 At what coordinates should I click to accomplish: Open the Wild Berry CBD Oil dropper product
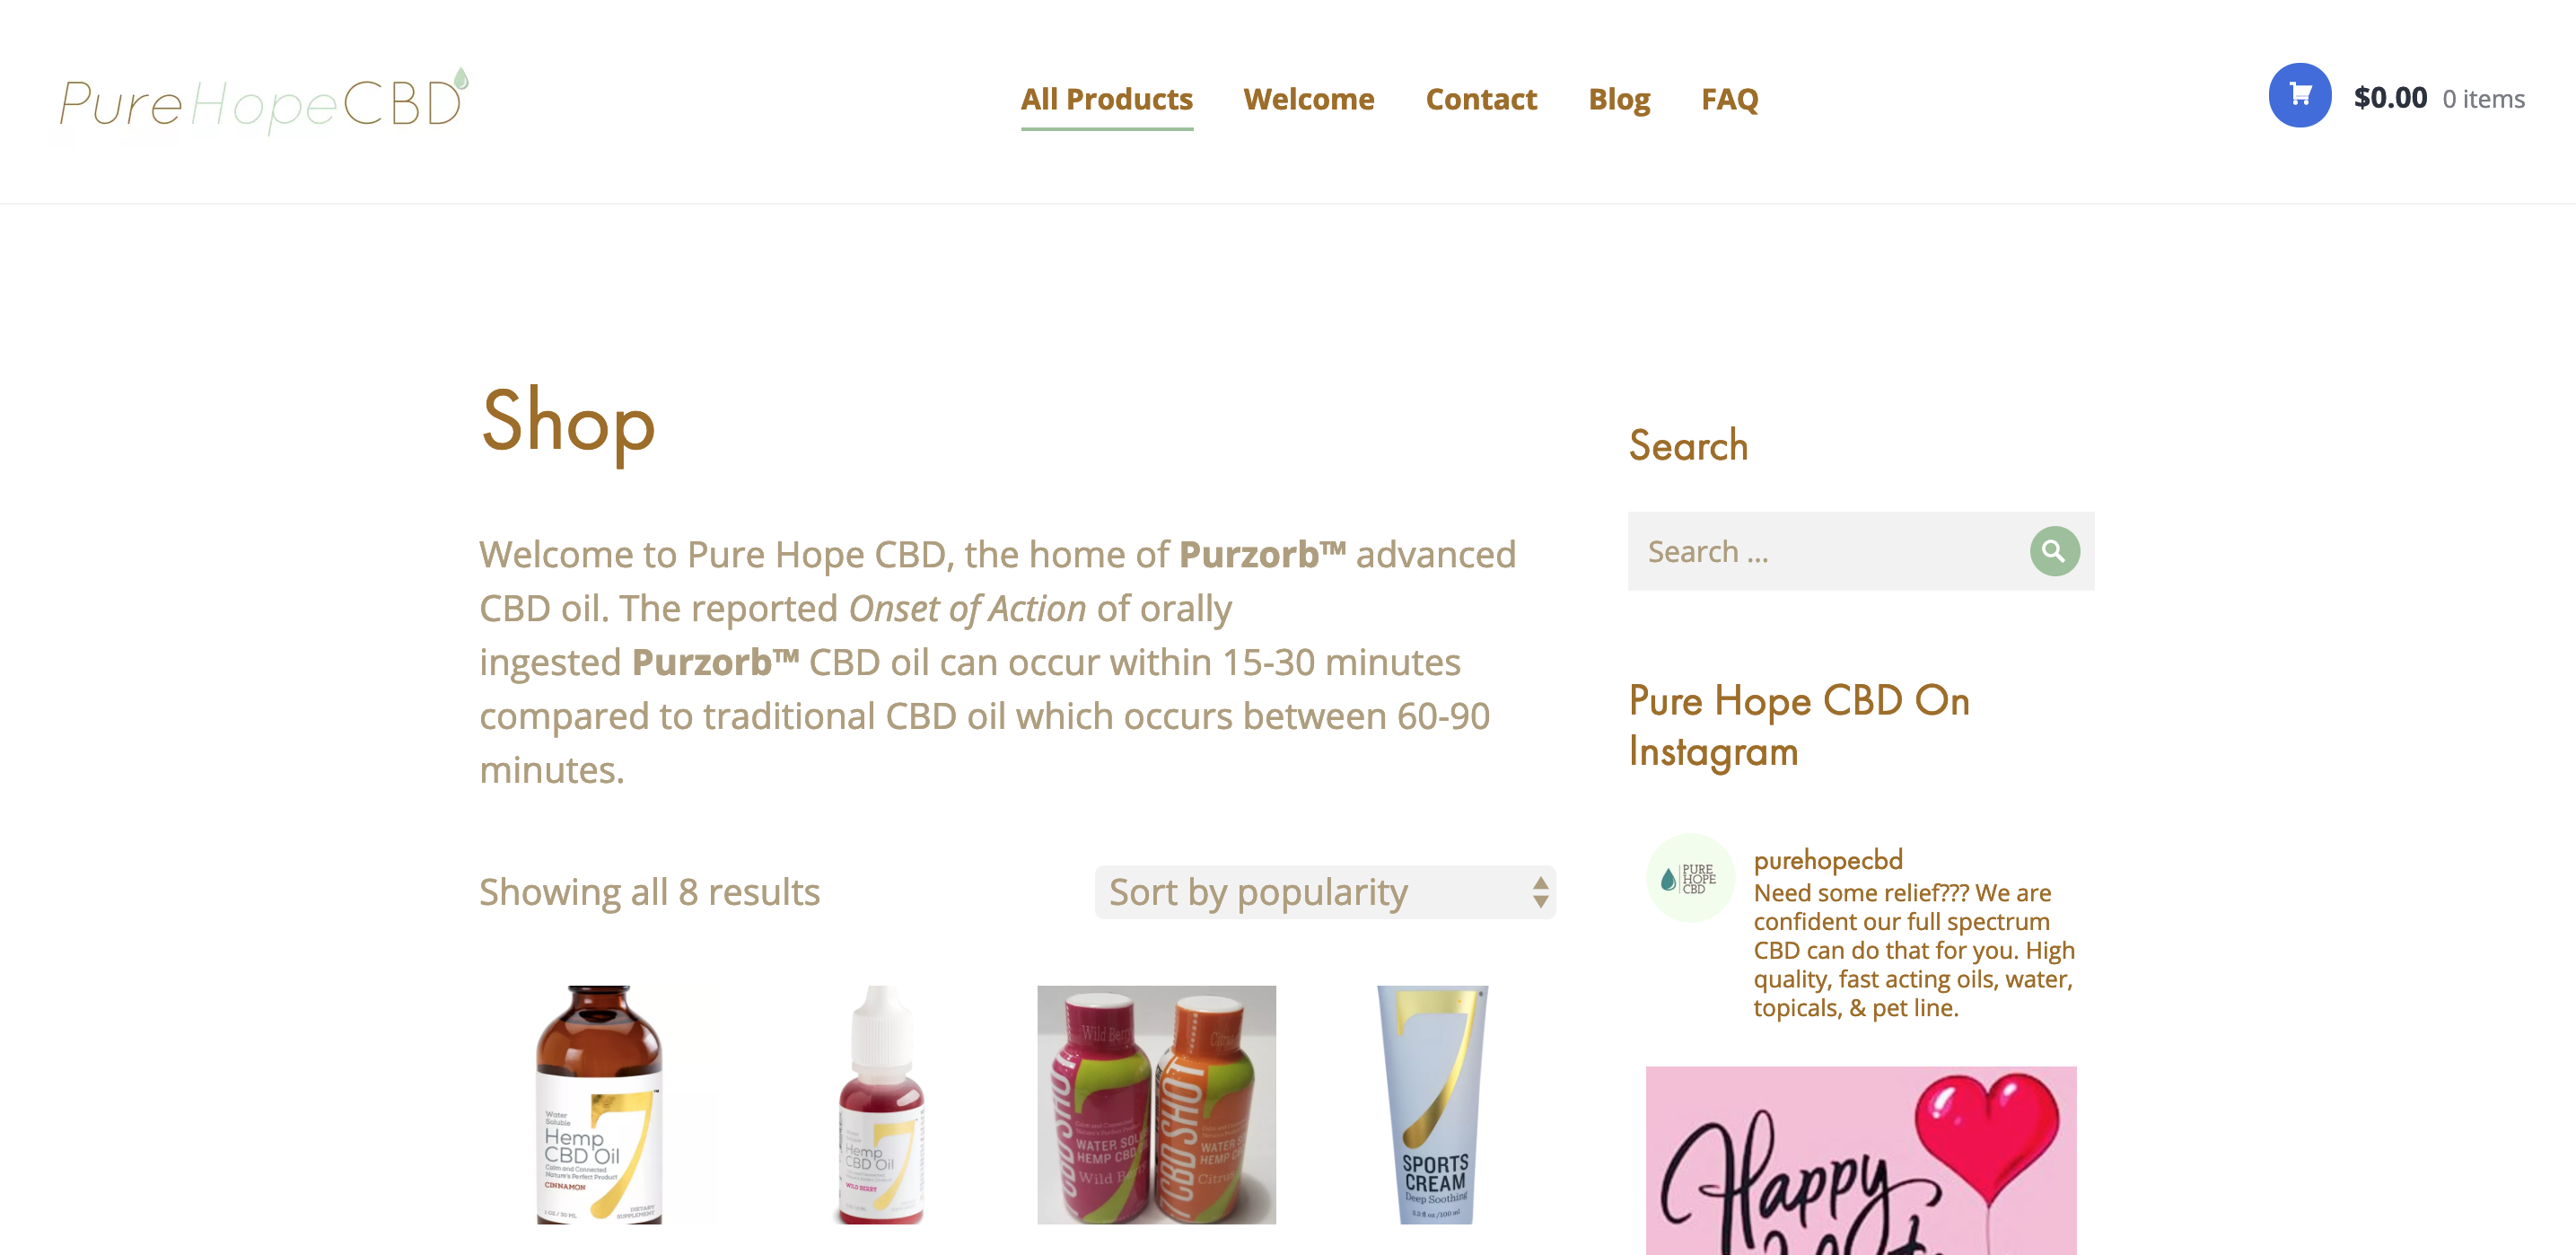tap(880, 1104)
